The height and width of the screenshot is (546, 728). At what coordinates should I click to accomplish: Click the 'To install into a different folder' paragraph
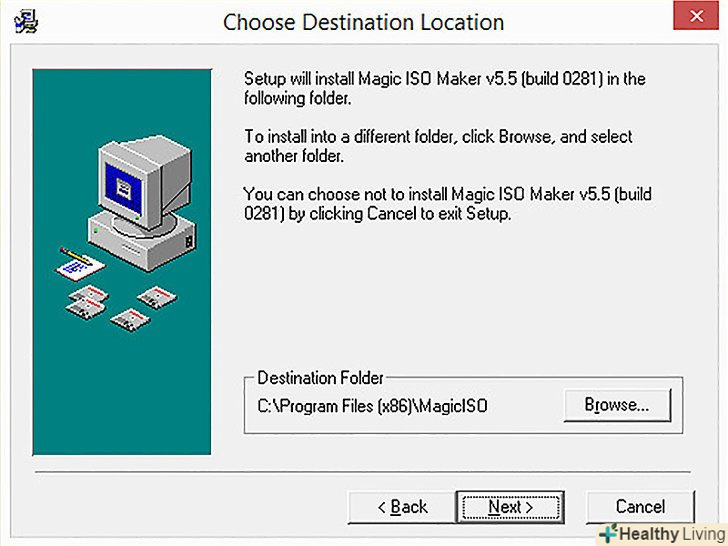pyautogui.click(x=438, y=146)
